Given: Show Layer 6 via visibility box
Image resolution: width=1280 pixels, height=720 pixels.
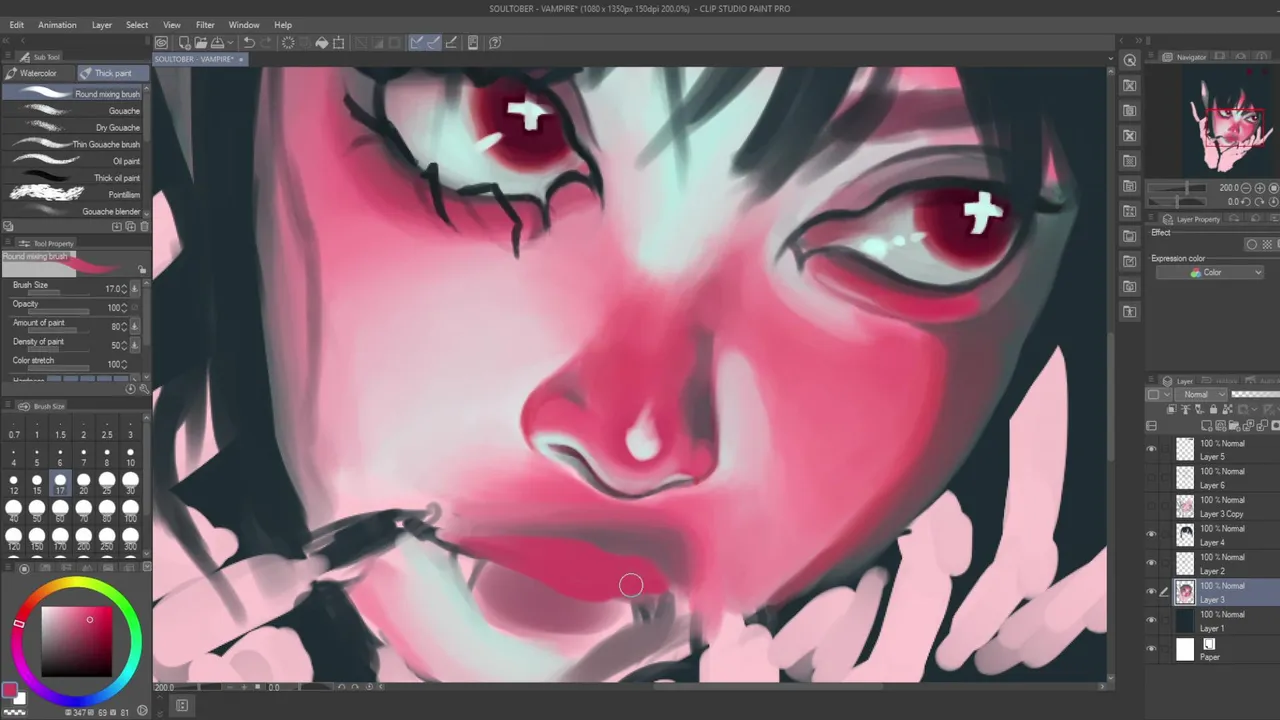Looking at the screenshot, I should point(1151,478).
